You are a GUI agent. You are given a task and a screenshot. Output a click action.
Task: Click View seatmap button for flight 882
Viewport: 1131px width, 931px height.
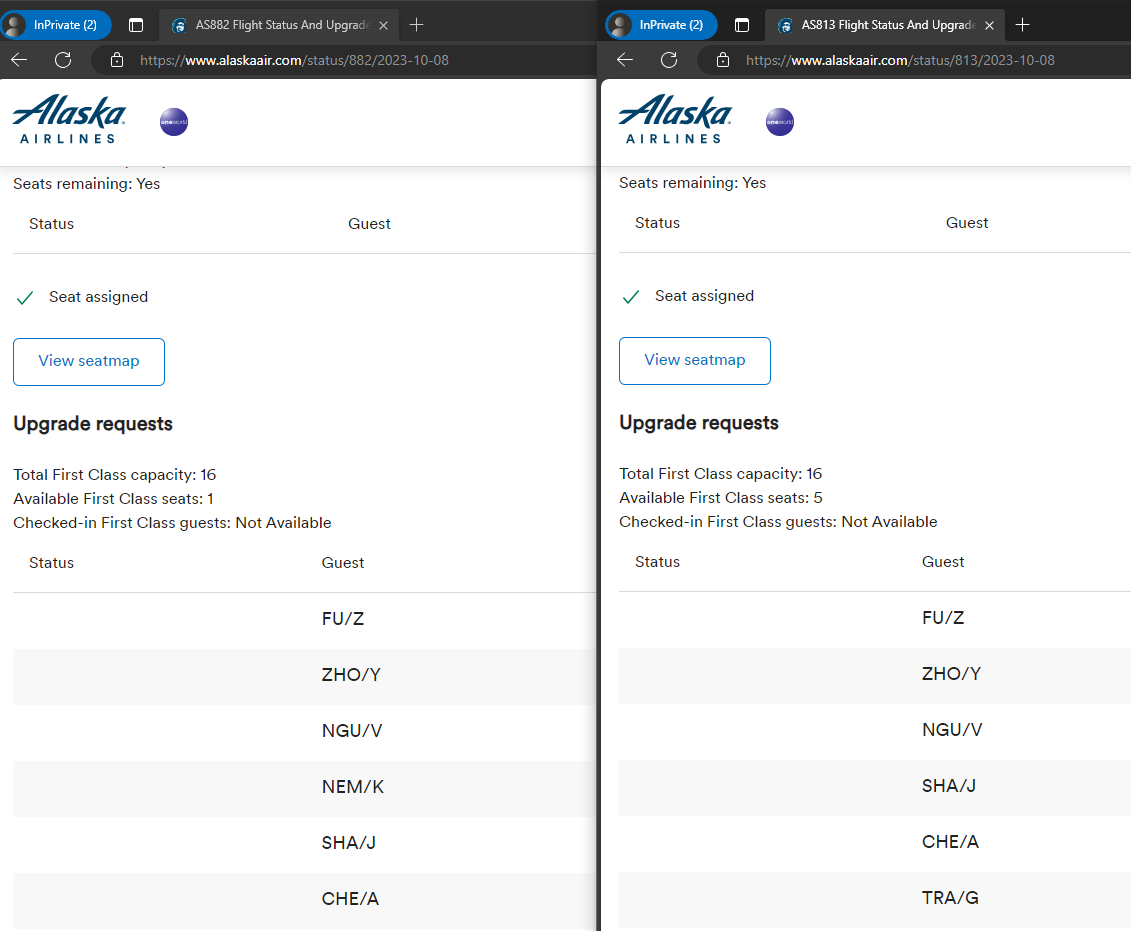point(89,361)
